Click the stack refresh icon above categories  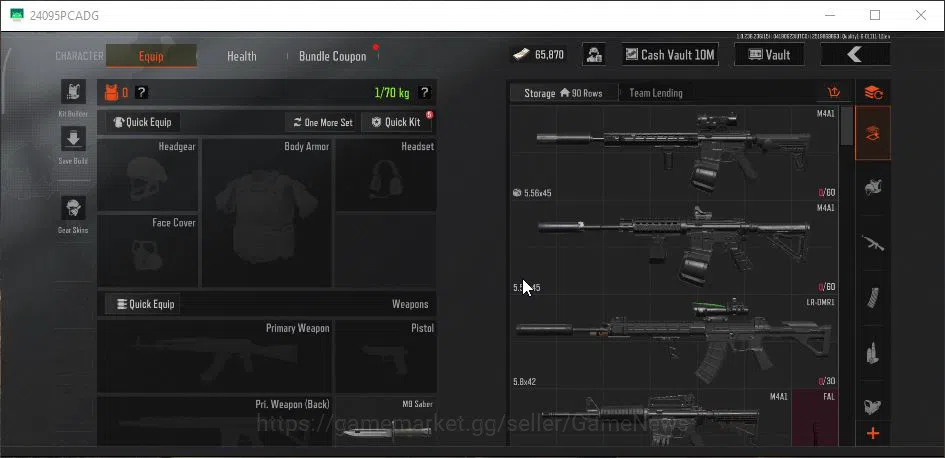[873, 92]
